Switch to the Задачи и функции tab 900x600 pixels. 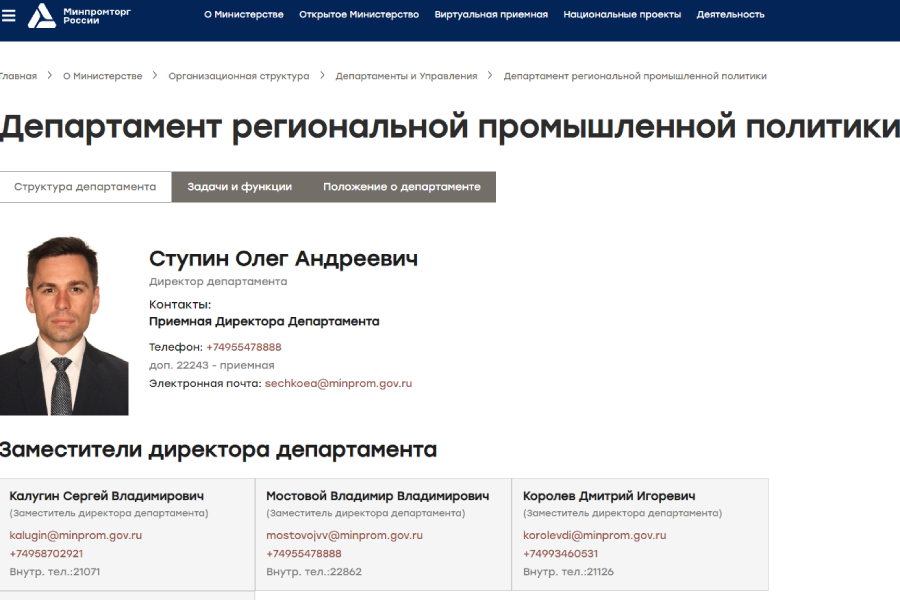237,186
